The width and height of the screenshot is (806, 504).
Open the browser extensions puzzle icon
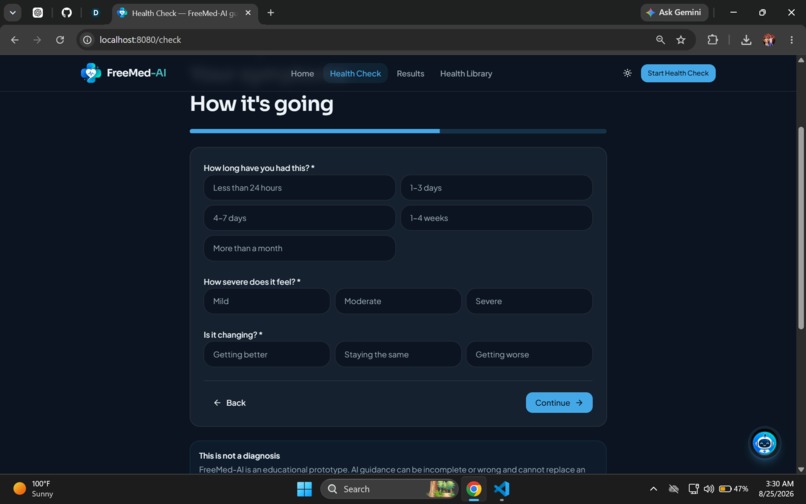tap(712, 40)
